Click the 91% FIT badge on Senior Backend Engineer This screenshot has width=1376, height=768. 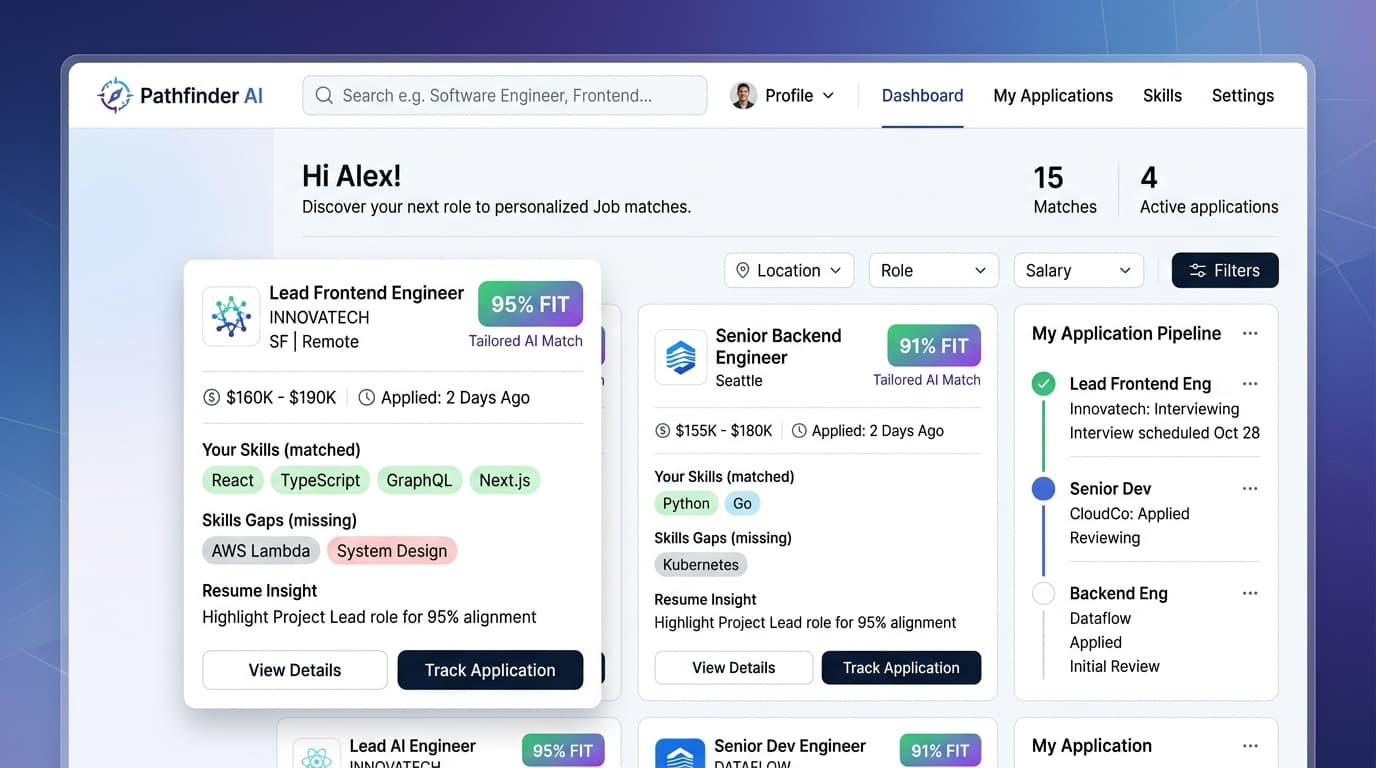[934, 346]
